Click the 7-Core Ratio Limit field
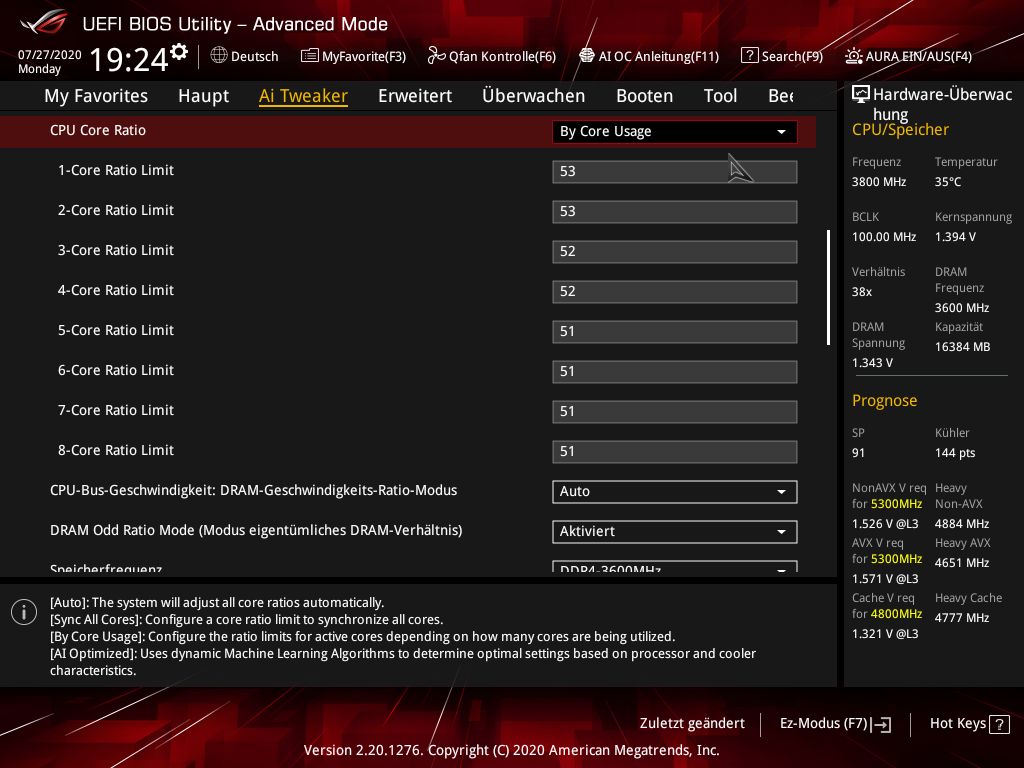The height and width of the screenshot is (768, 1024). pyautogui.click(x=675, y=411)
